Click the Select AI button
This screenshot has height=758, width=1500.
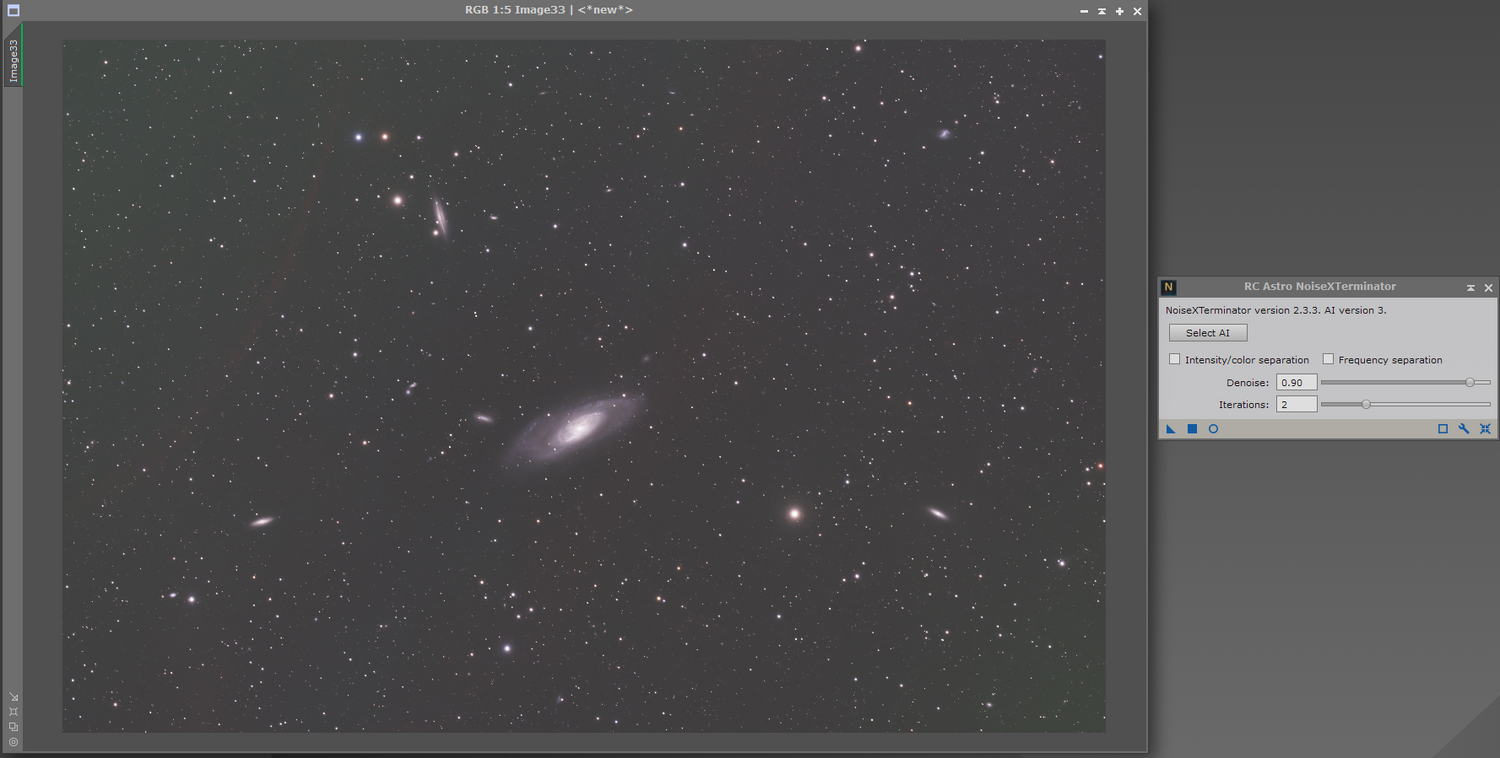pyautogui.click(x=1208, y=333)
